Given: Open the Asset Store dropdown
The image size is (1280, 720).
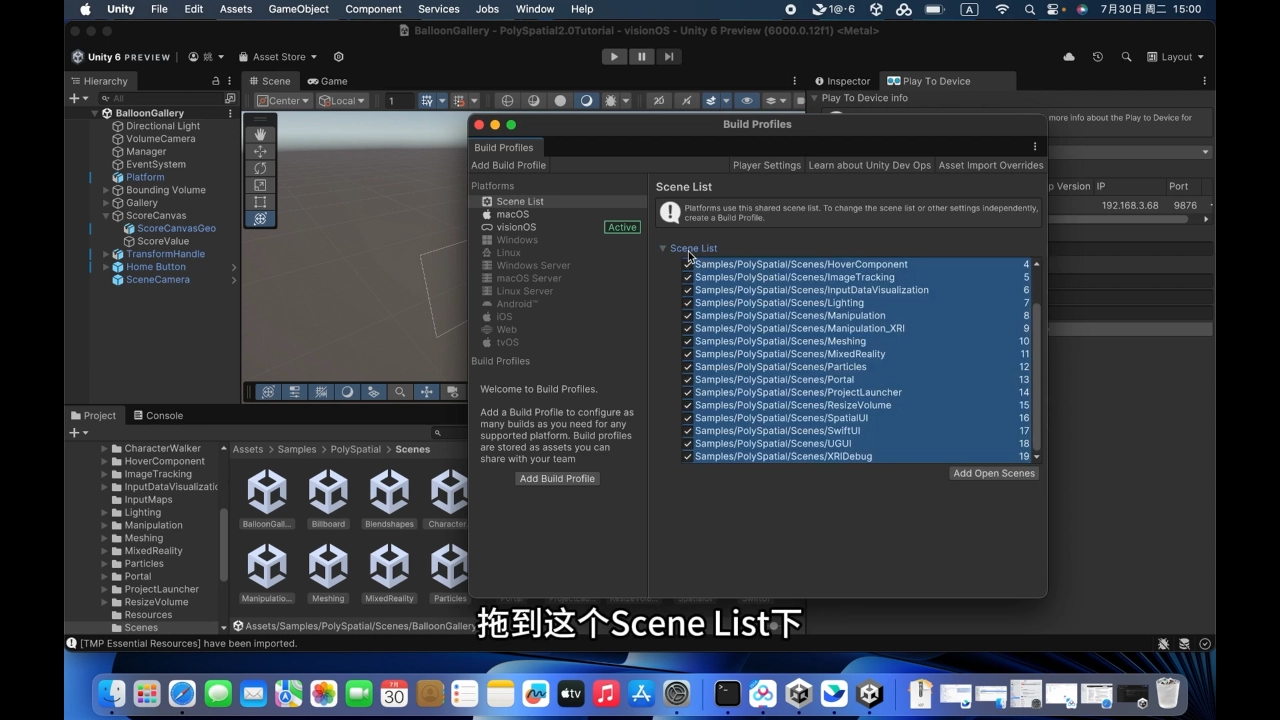Looking at the screenshot, I should tap(277, 57).
